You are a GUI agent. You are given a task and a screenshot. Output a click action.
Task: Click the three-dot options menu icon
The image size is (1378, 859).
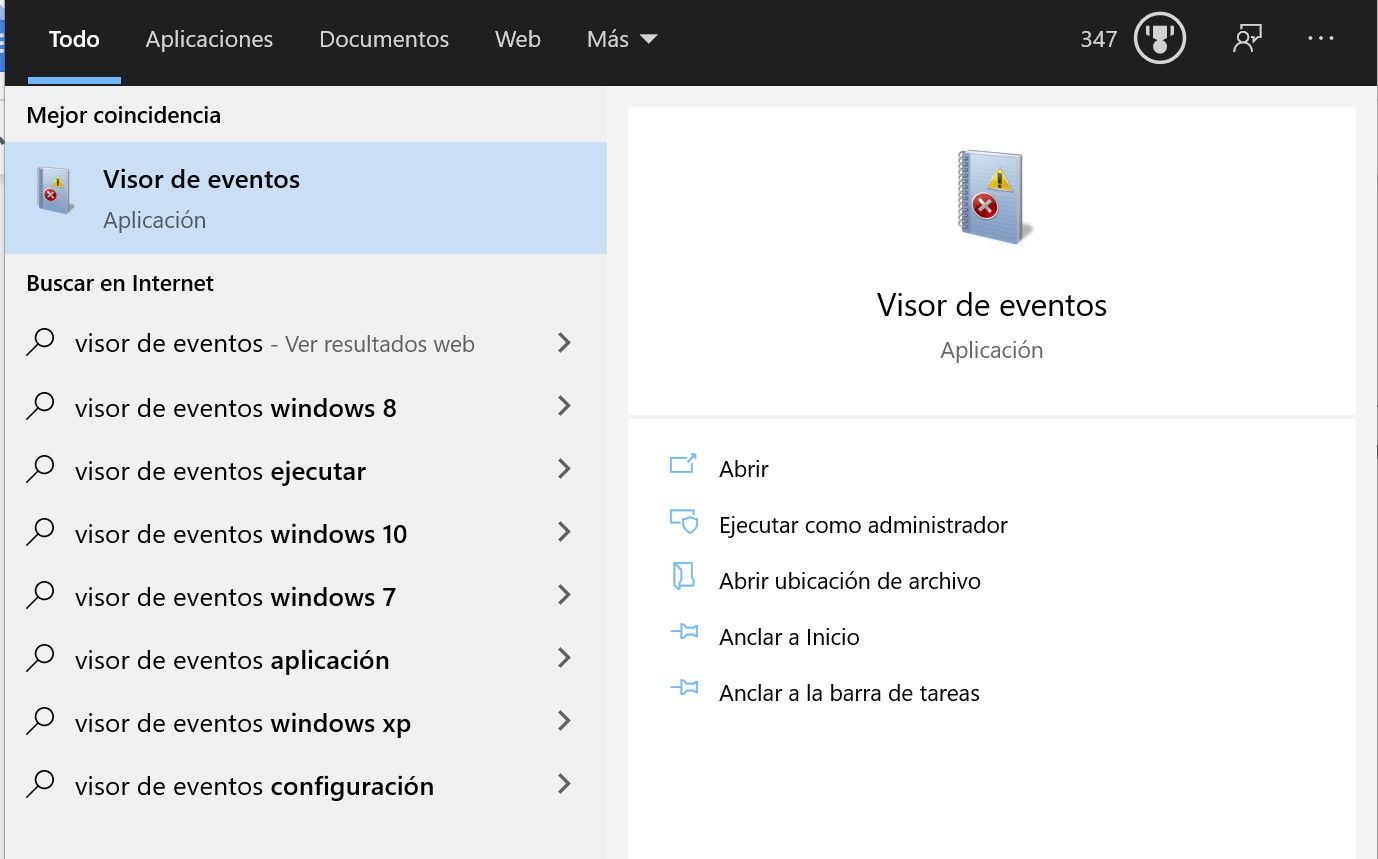[x=1320, y=39]
